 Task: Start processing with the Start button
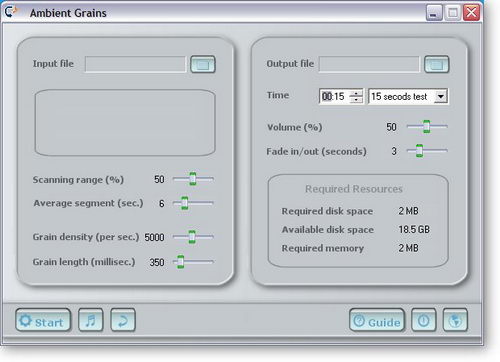43,320
